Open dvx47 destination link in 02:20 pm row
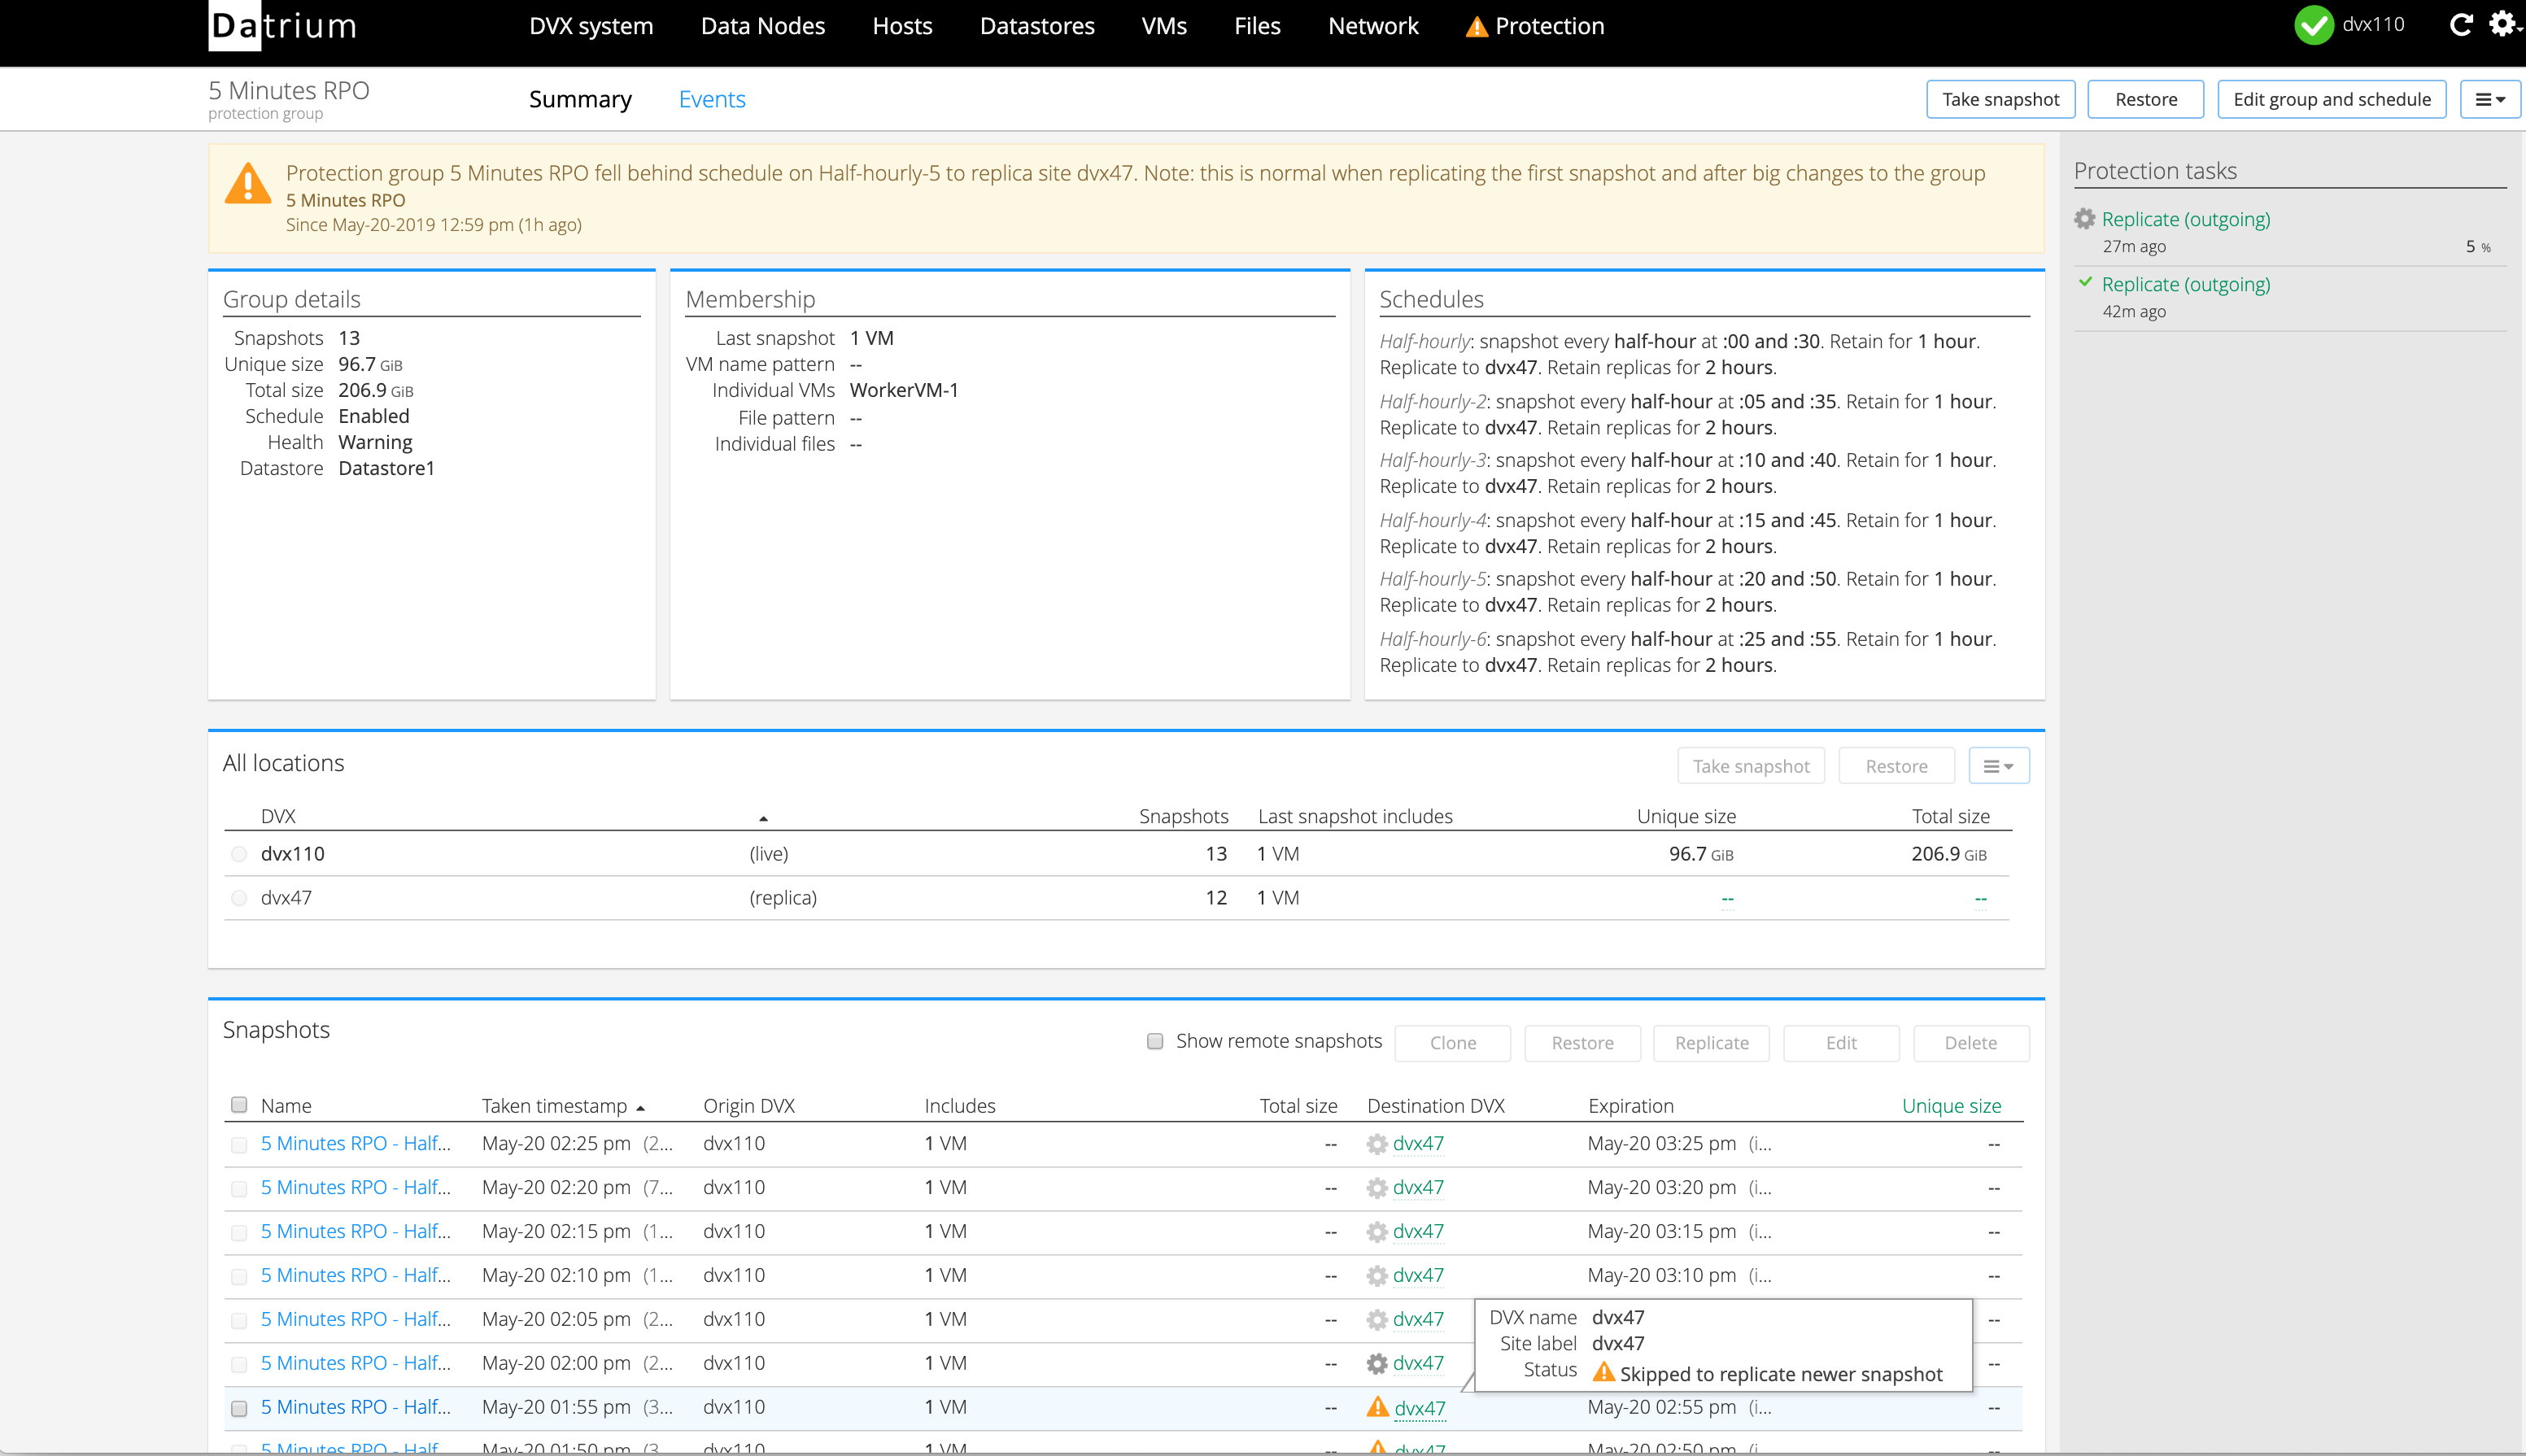Screen dimensions: 2526x1456 tap(1418, 1187)
